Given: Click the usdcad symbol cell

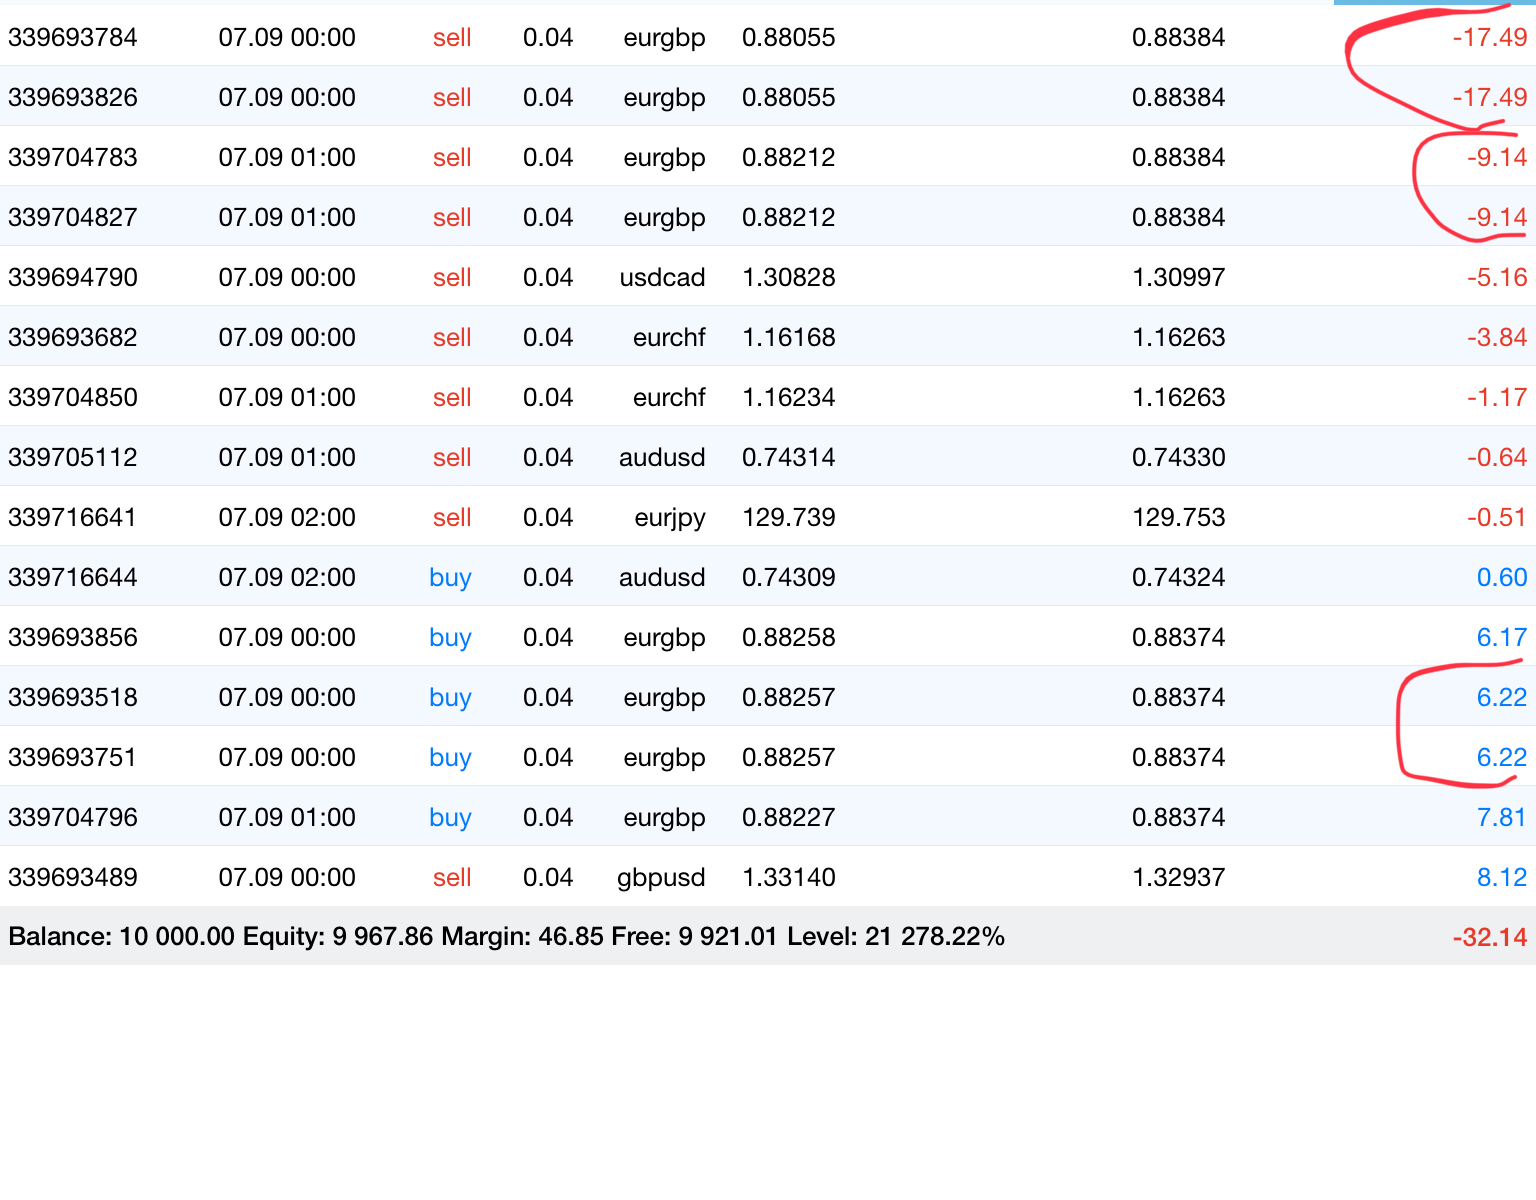Looking at the screenshot, I should 662,278.
